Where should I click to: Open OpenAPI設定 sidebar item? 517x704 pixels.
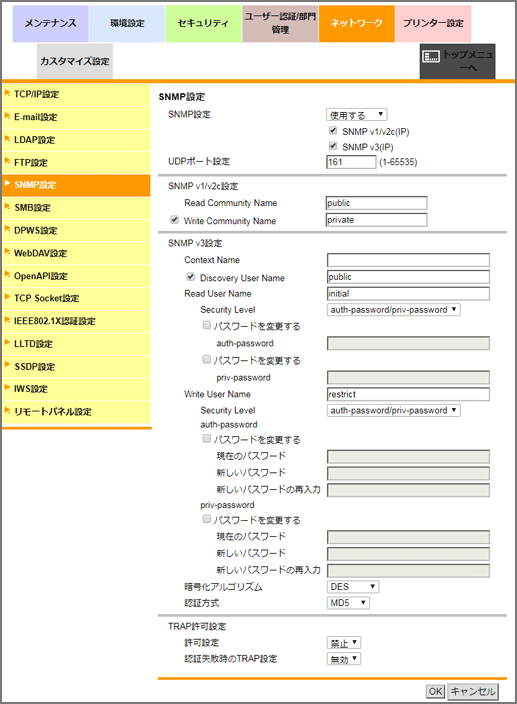click(x=76, y=276)
